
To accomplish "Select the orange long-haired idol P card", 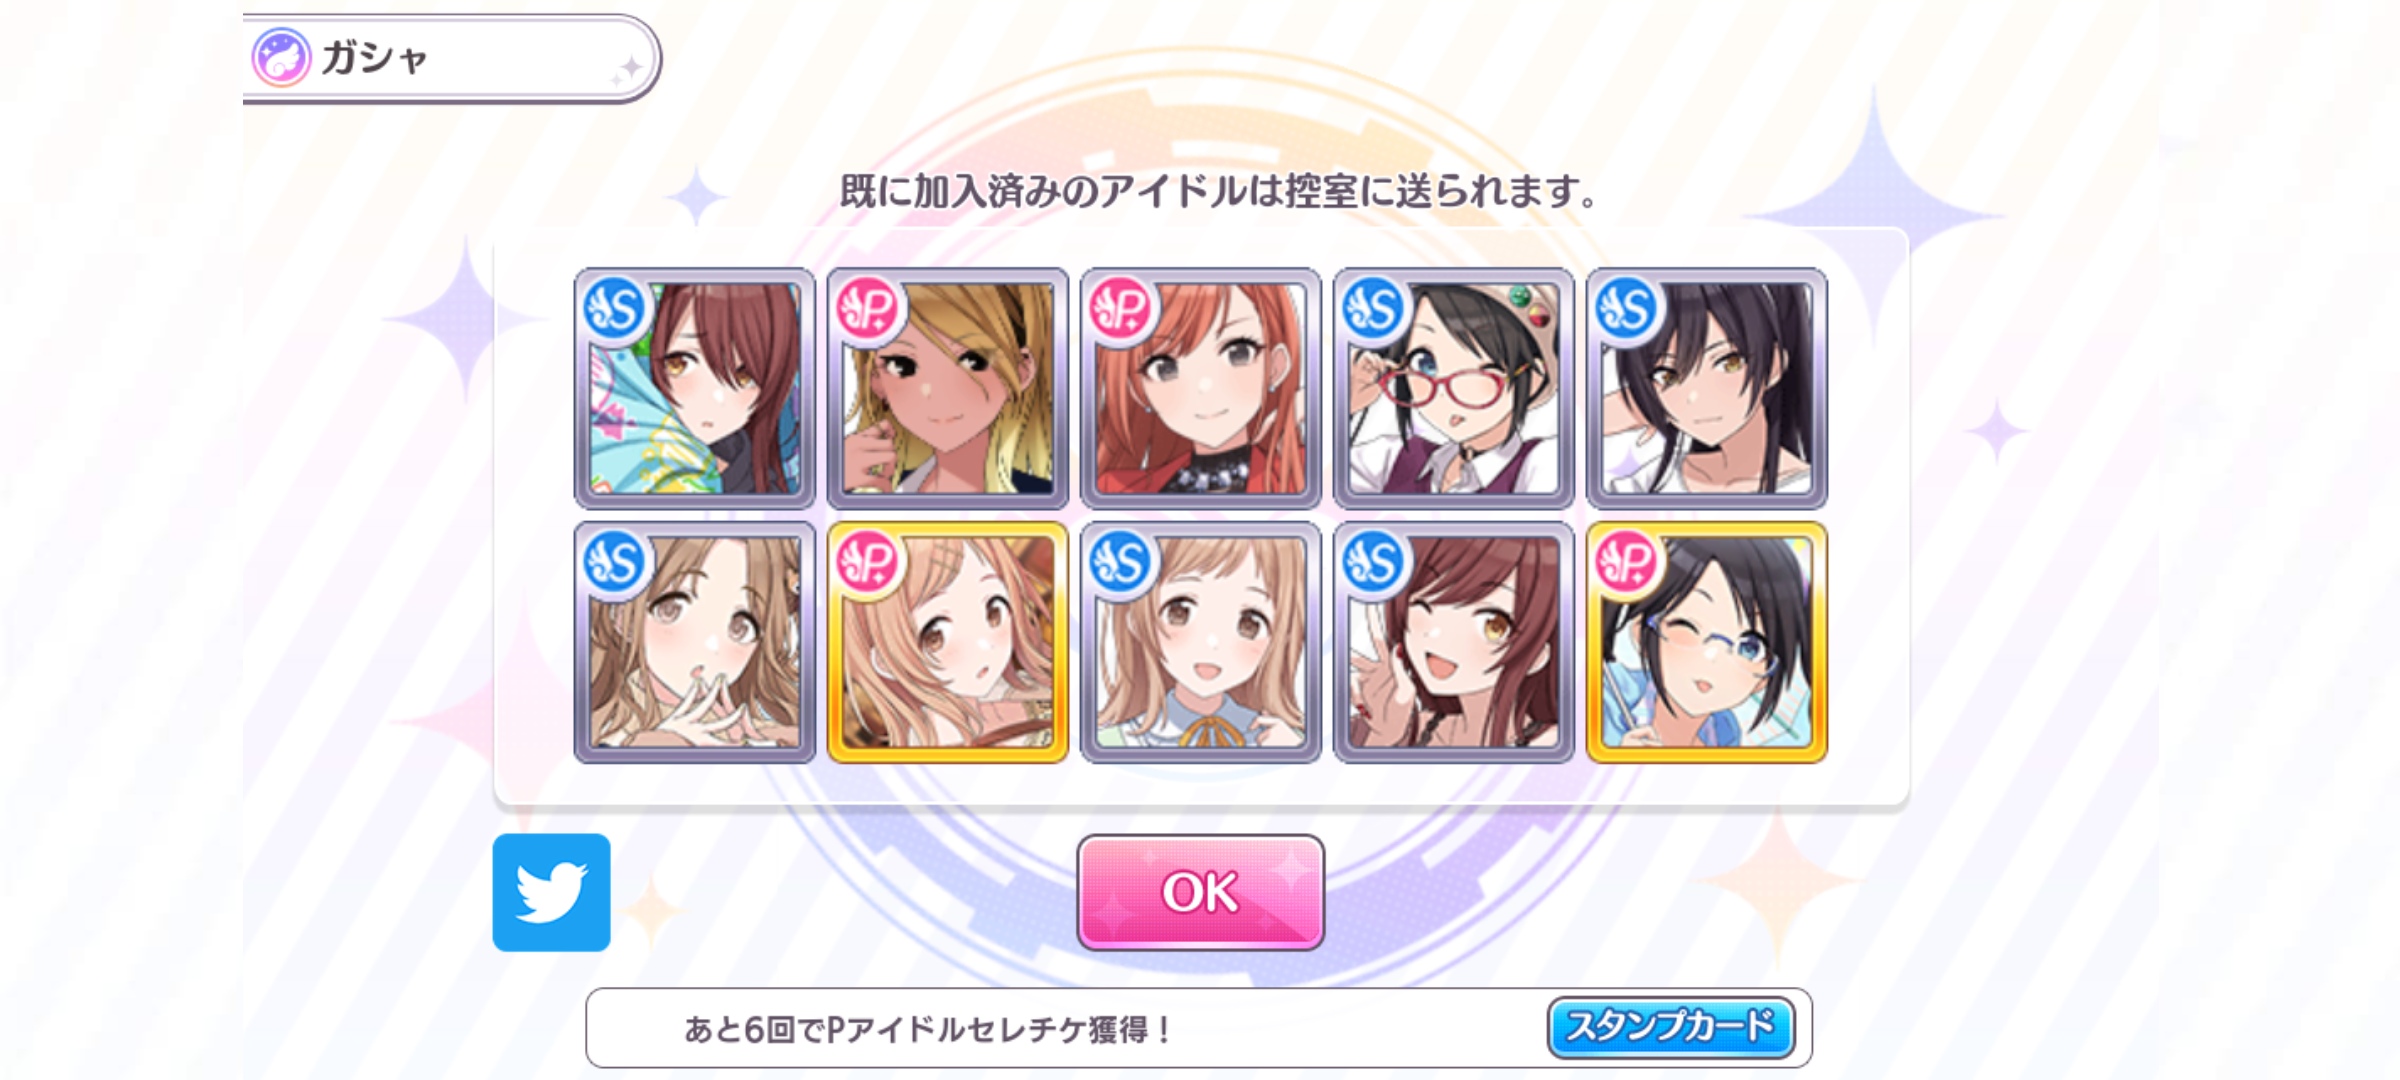I will pos(1201,388).
